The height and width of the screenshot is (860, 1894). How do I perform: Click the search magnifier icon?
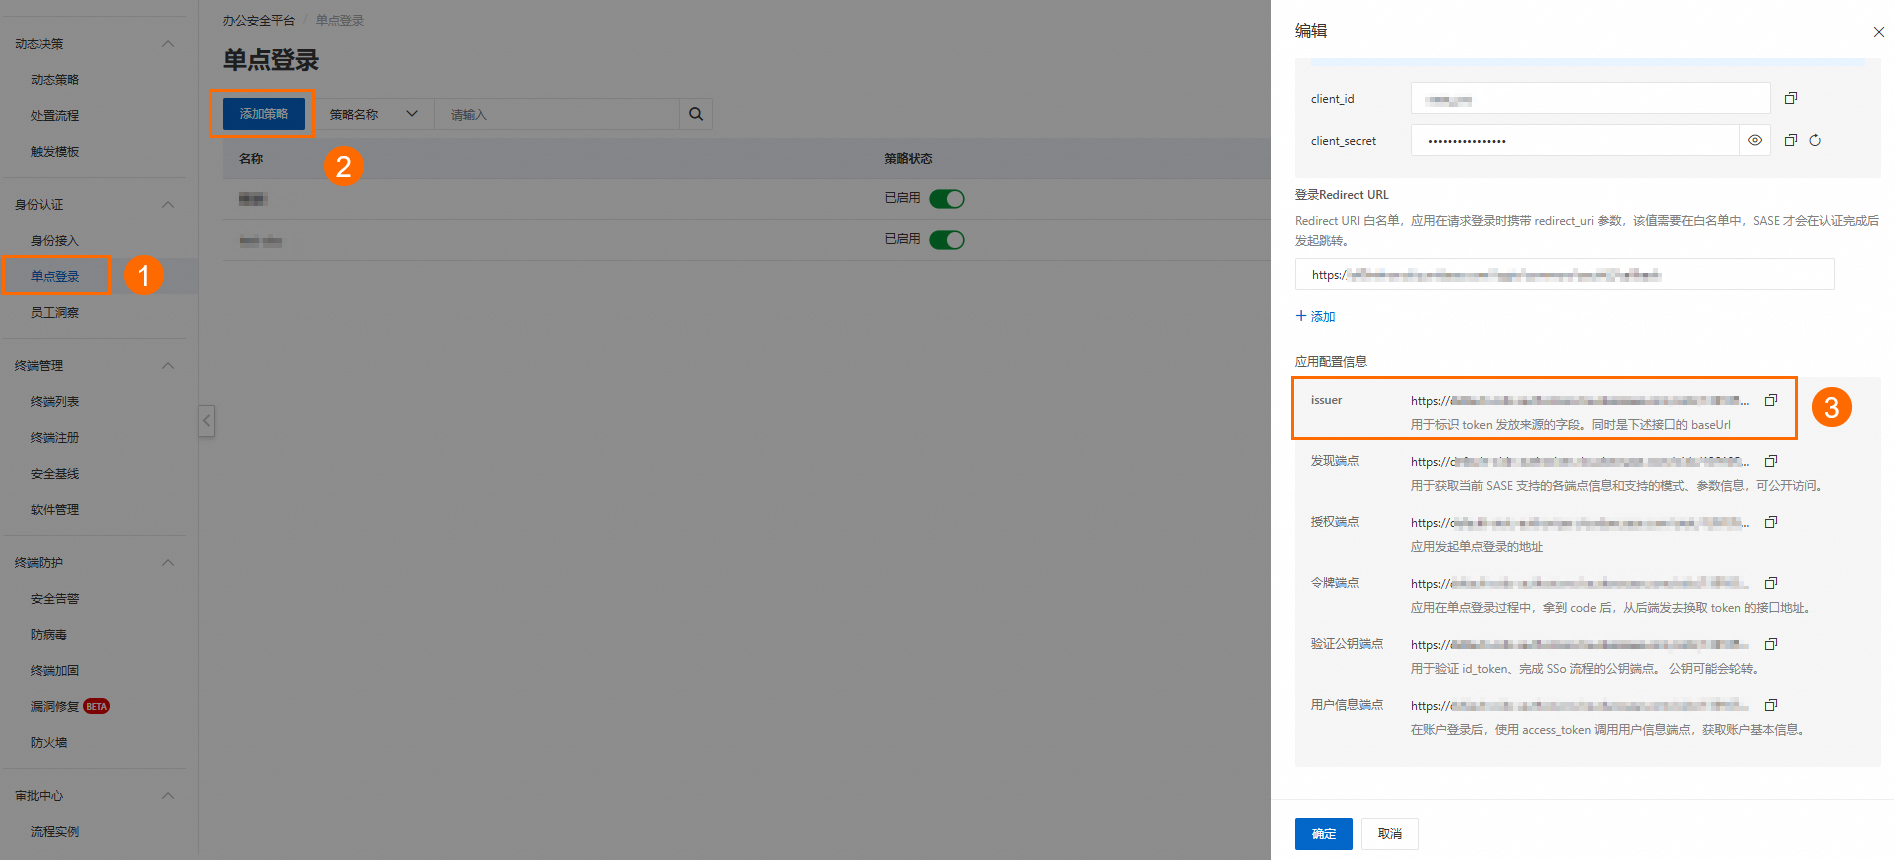[x=696, y=114]
